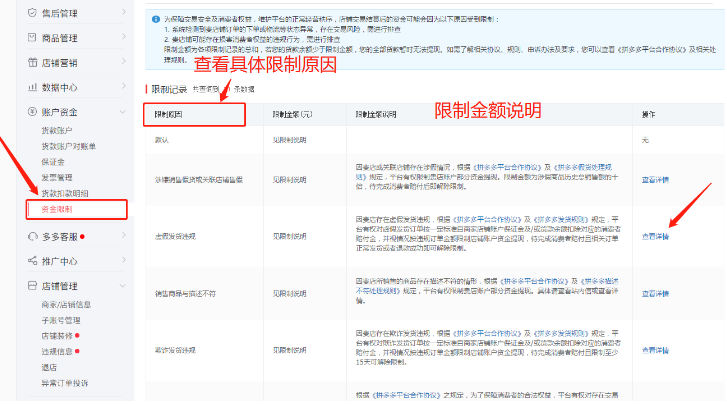The height and width of the screenshot is (404, 727).
Task: Click 无 in the 操作 column
Action: (x=645, y=140)
